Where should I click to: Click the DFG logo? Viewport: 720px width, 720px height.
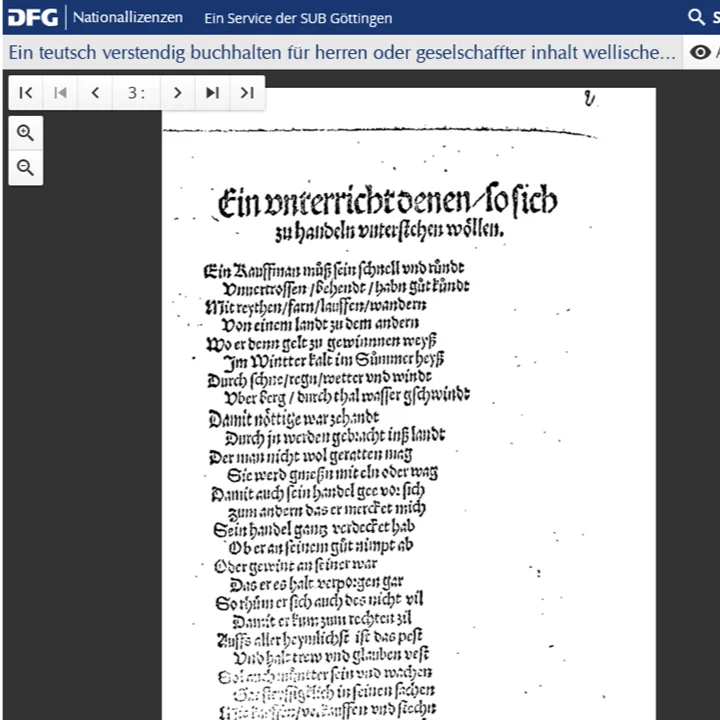tap(33, 17)
